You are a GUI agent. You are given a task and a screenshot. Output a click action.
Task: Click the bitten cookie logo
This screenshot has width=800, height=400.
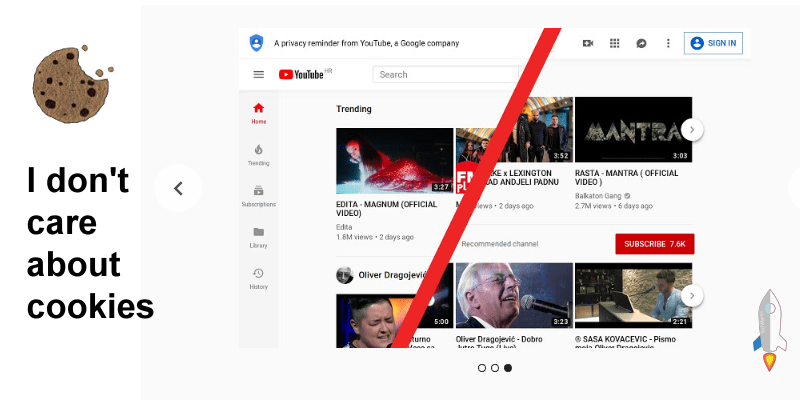69,82
